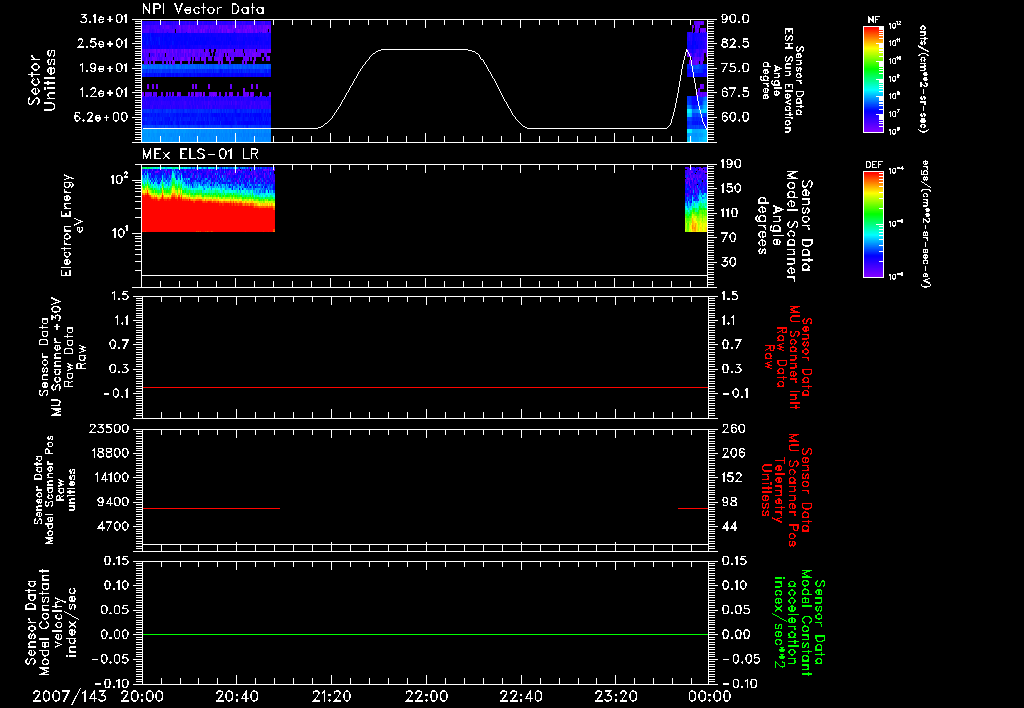Select the 'NPI Vector Data' panel title
1024x708 pixels.
[x=203, y=9]
